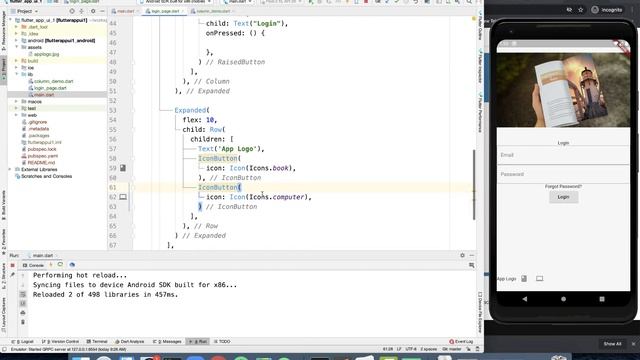640x360 pixels.
Task: Stop the running app in Run panel
Action: pos(13,265)
